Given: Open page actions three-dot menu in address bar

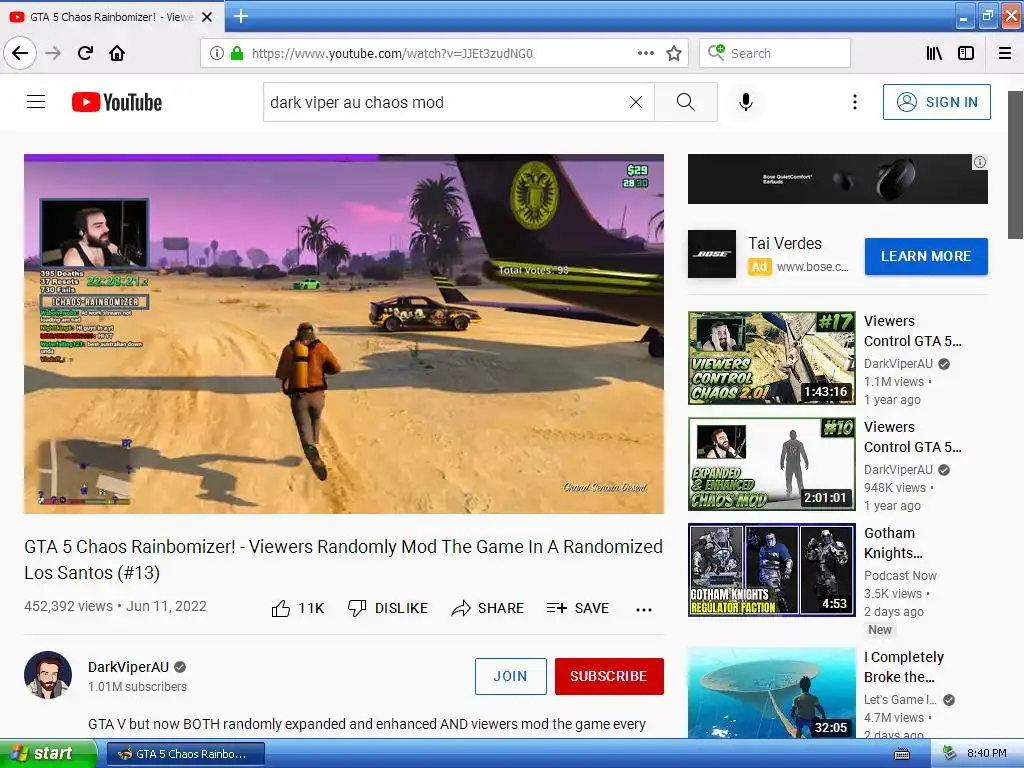Looking at the screenshot, I should tap(645, 54).
